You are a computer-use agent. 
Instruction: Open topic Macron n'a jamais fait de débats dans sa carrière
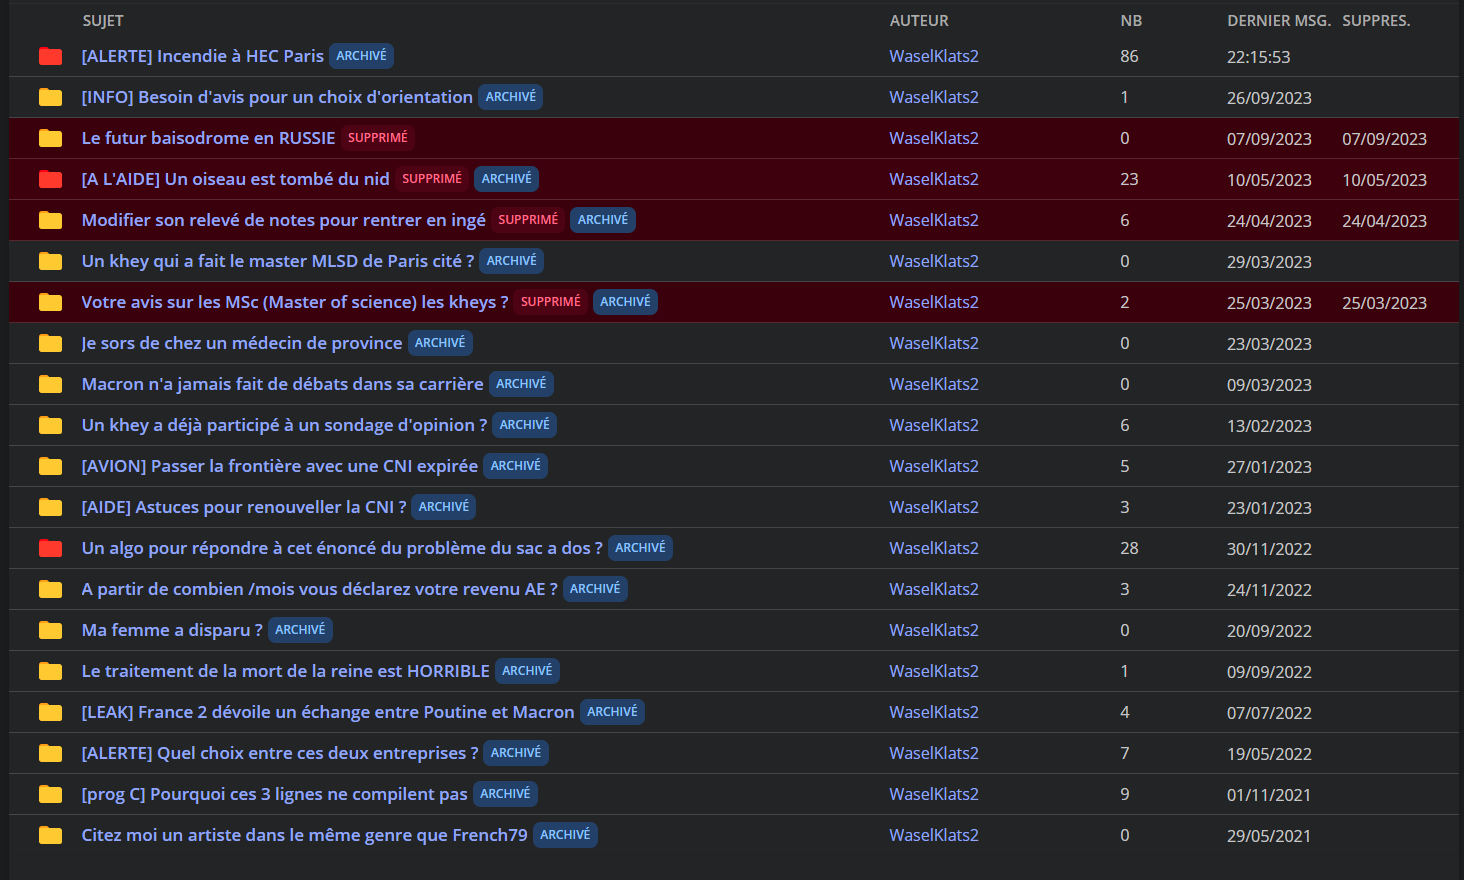(x=282, y=384)
